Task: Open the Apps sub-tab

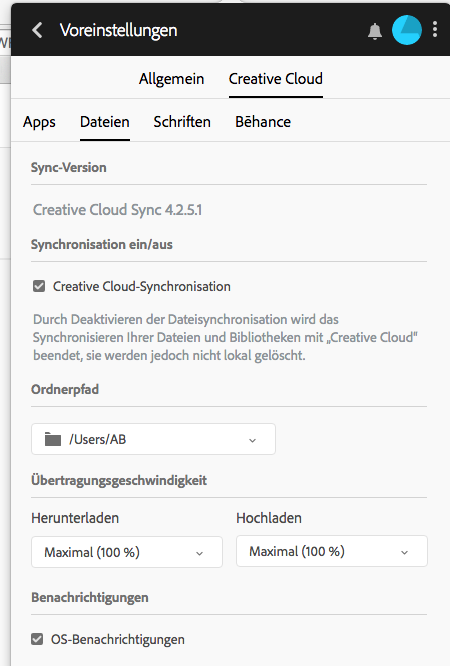Action: [x=39, y=122]
